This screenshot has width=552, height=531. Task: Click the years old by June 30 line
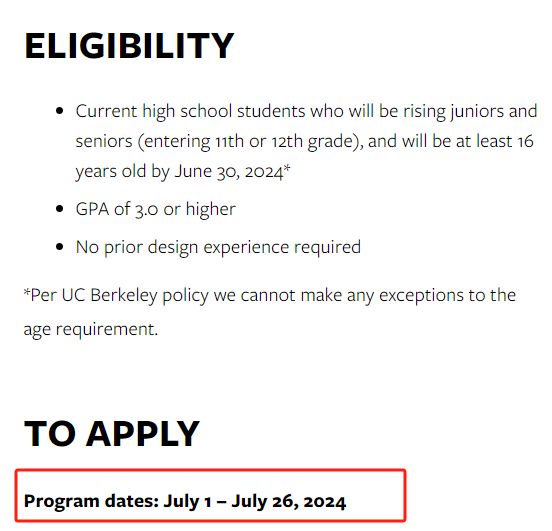click(x=183, y=172)
